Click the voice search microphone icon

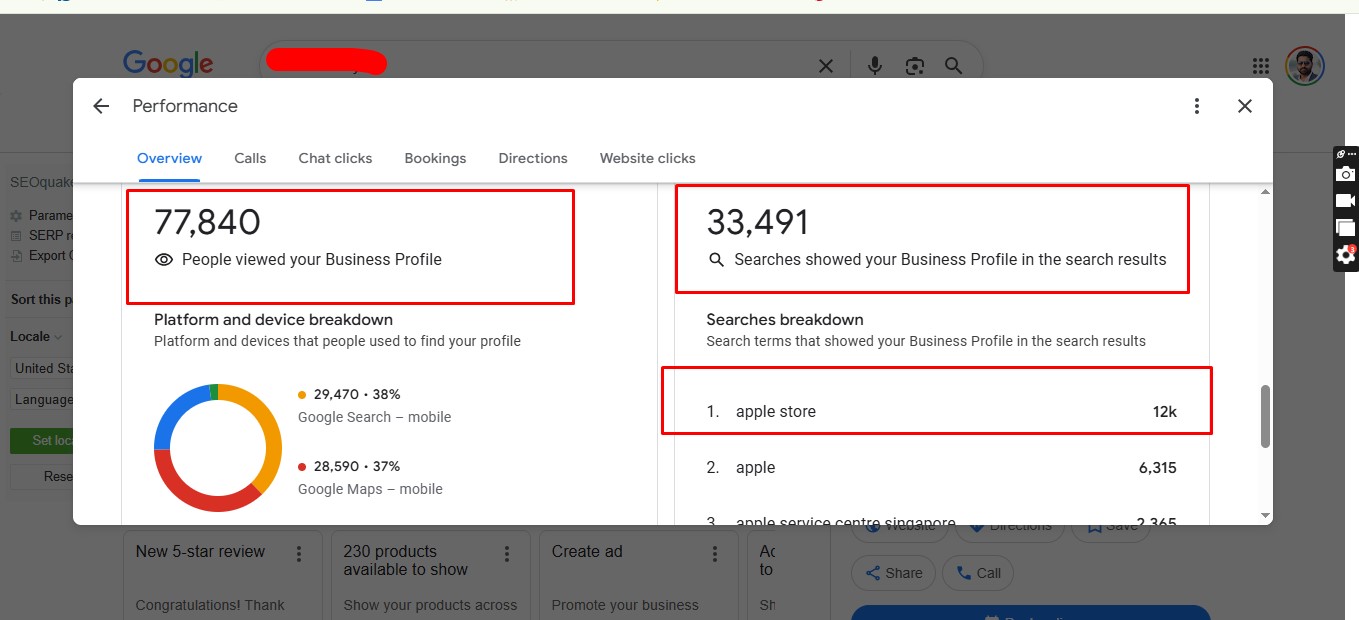pos(875,66)
